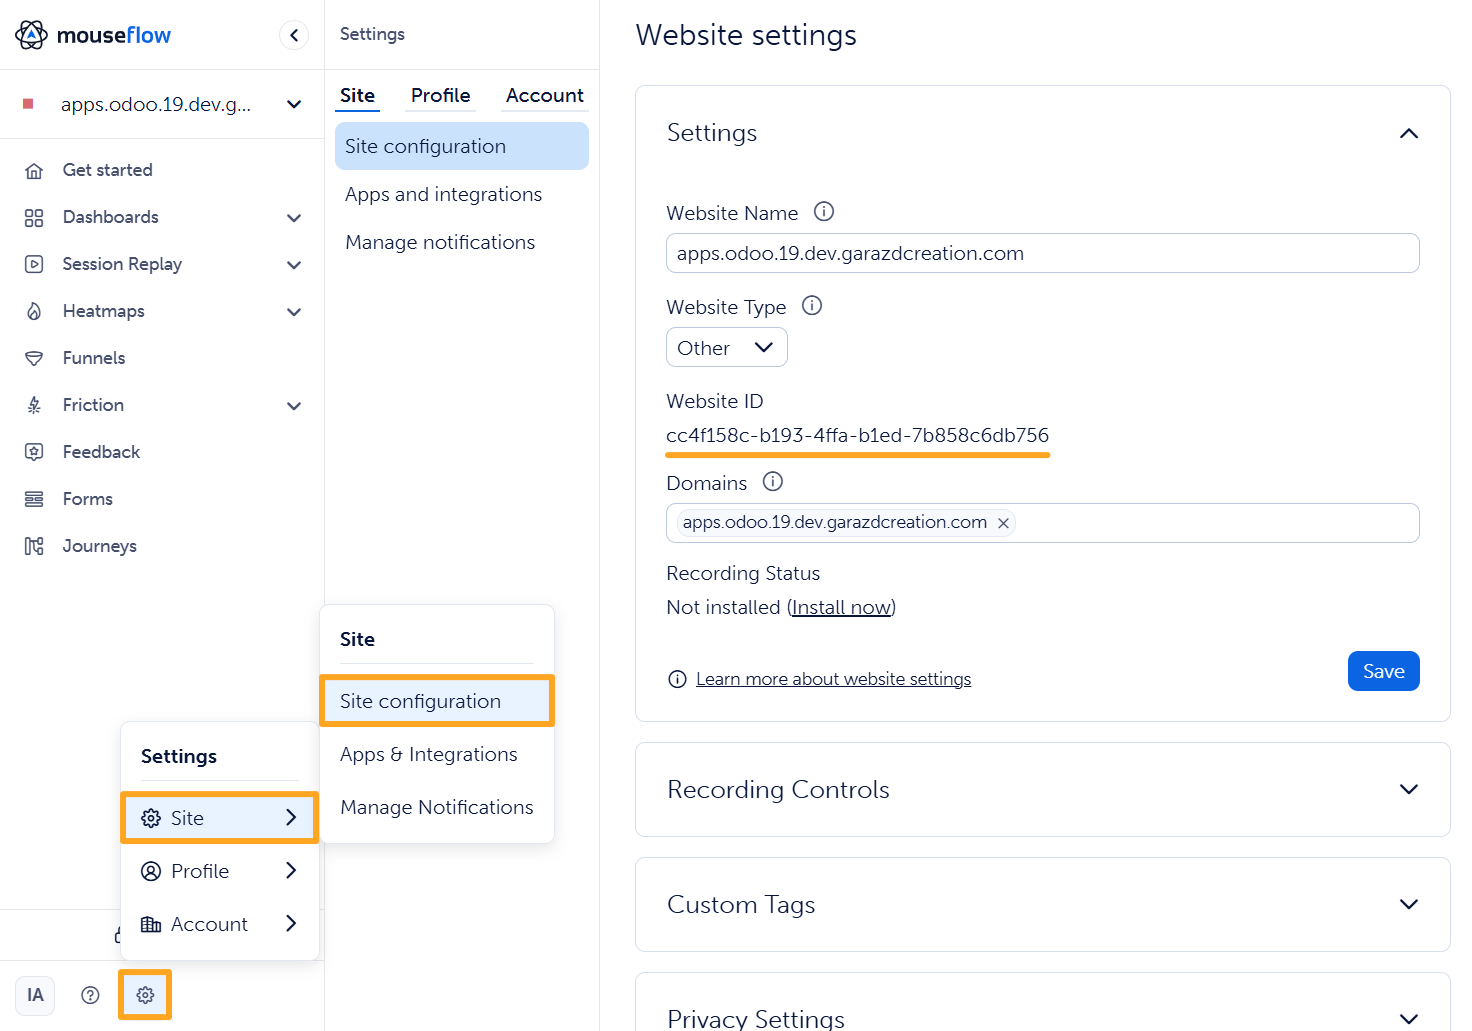
Task: Click the Website Type info icon
Action: [x=812, y=306]
